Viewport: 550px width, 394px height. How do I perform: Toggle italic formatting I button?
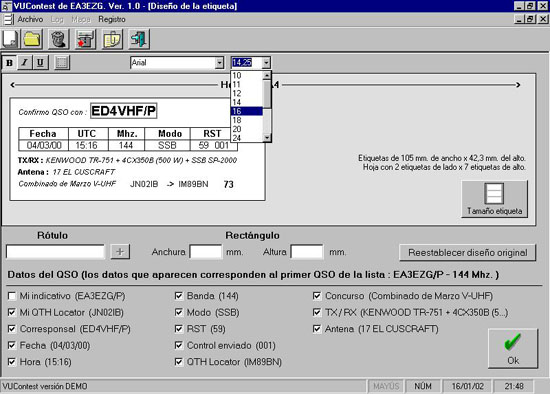(25, 63)
